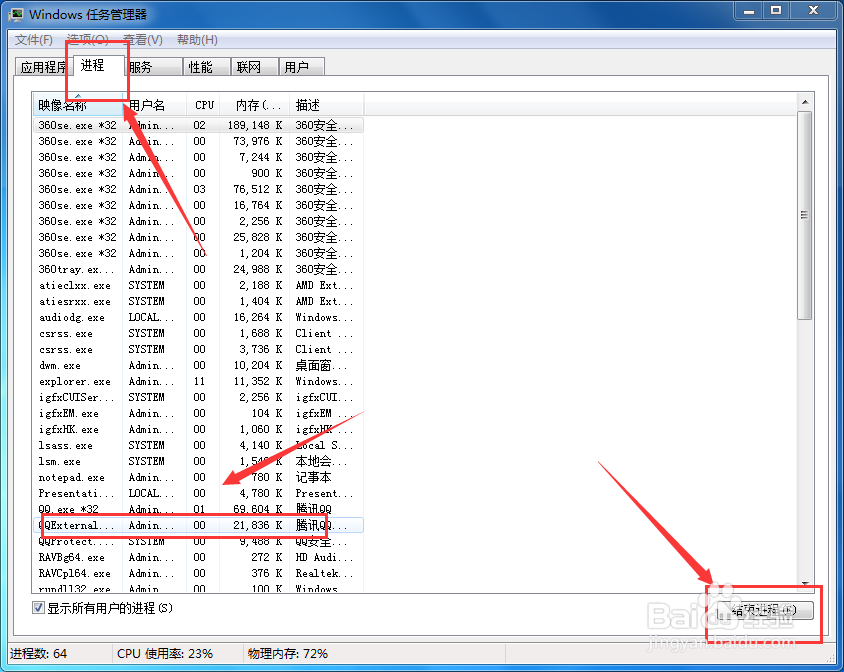This screenshot has width=844, height=672.
Task: Minimize the Task Manager window
Action: (x=749, y=10)
